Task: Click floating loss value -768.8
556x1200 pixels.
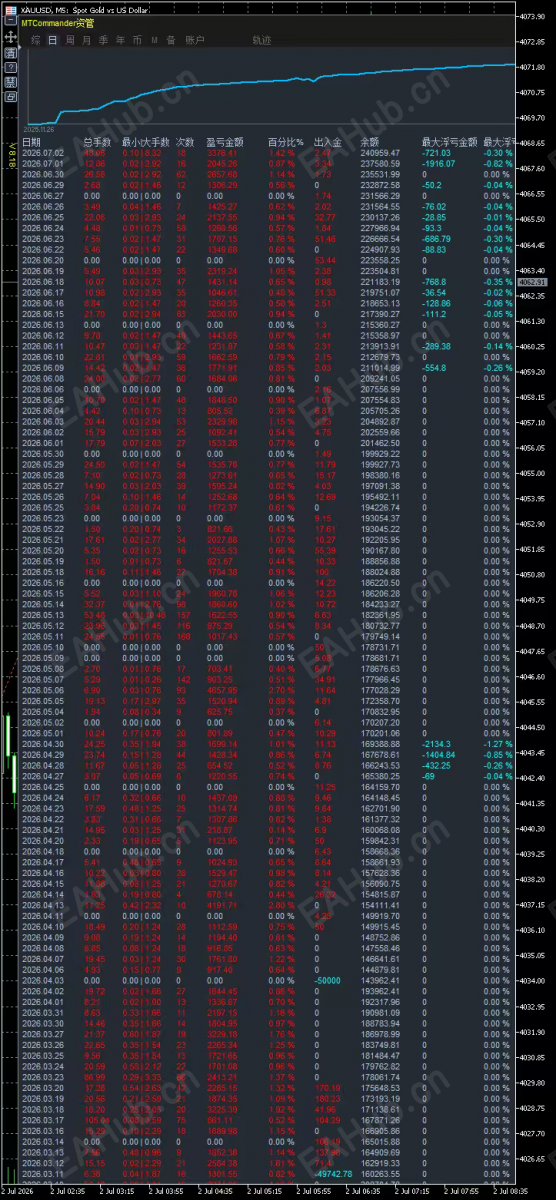Action: (x=436, y=282)
